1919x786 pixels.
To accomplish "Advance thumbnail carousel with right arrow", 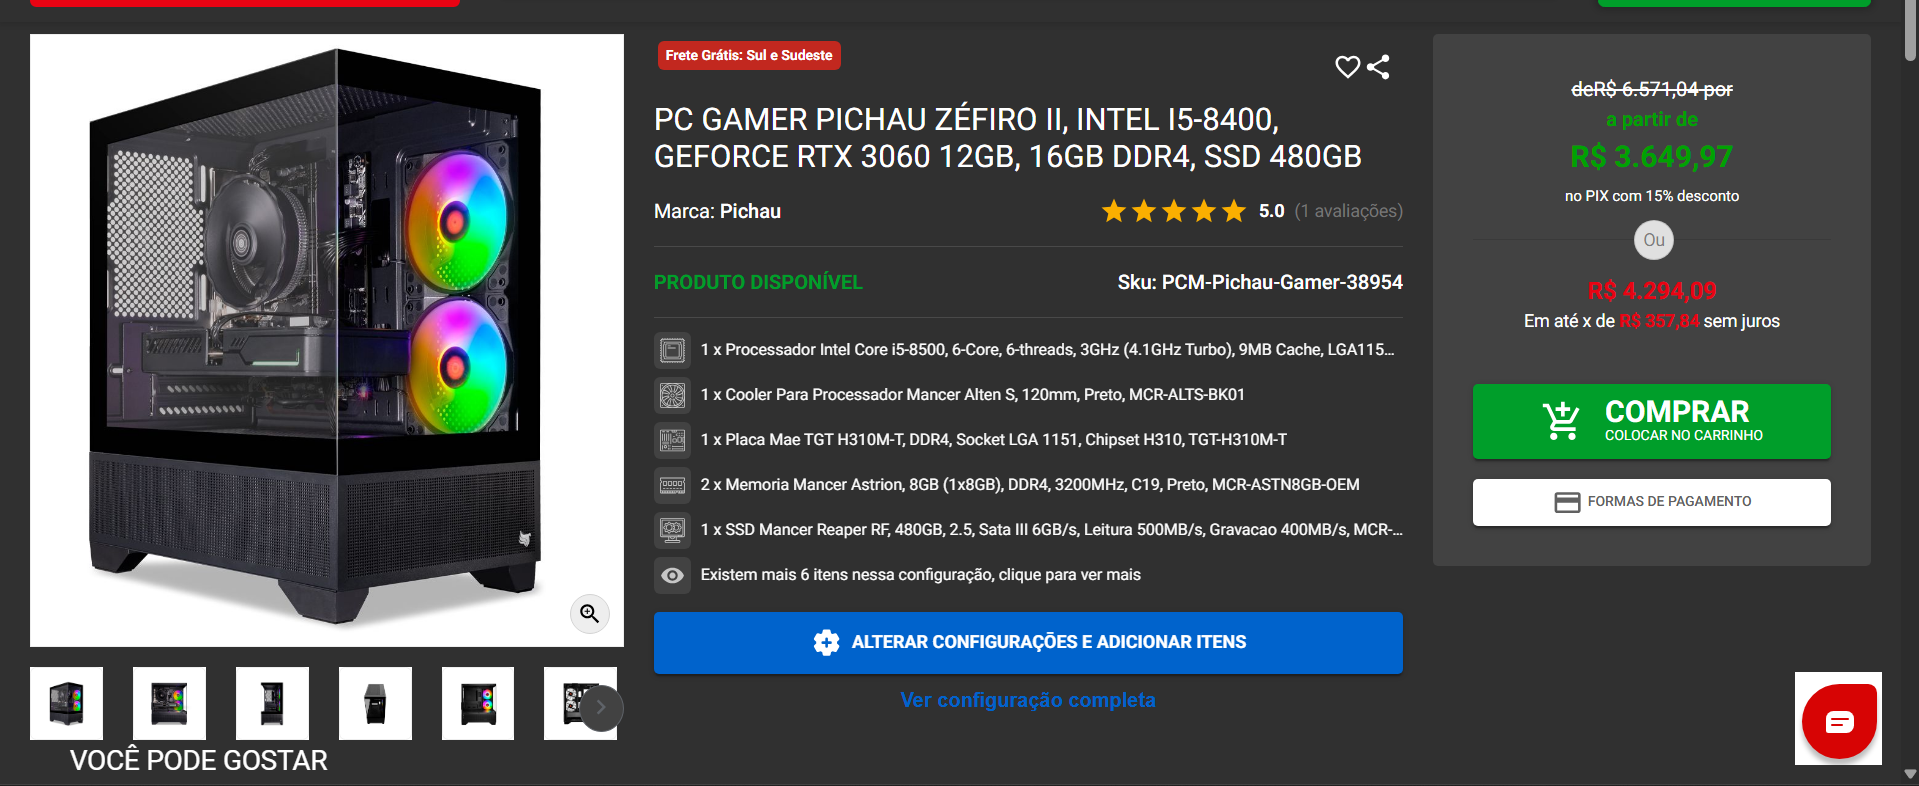I will coord(601,708).
